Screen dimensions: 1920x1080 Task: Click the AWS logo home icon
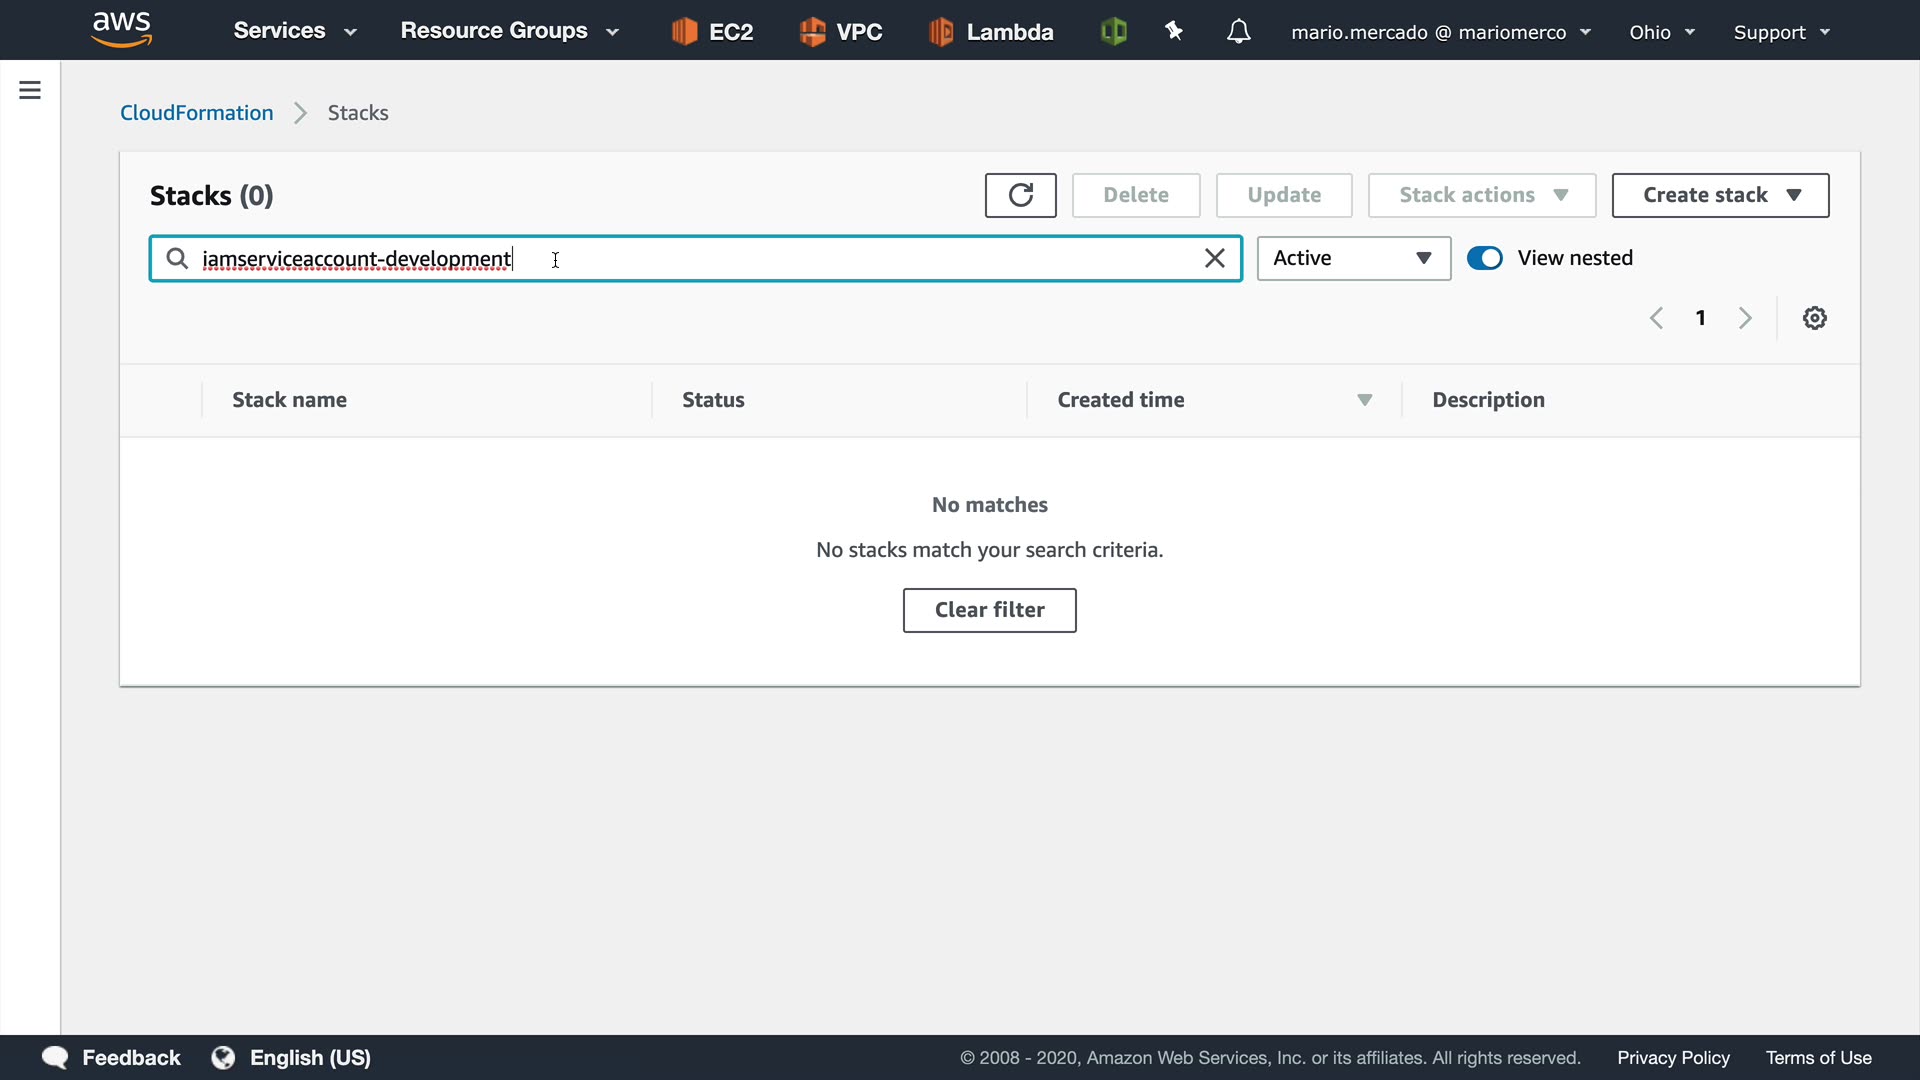click(x=121, y=29)
